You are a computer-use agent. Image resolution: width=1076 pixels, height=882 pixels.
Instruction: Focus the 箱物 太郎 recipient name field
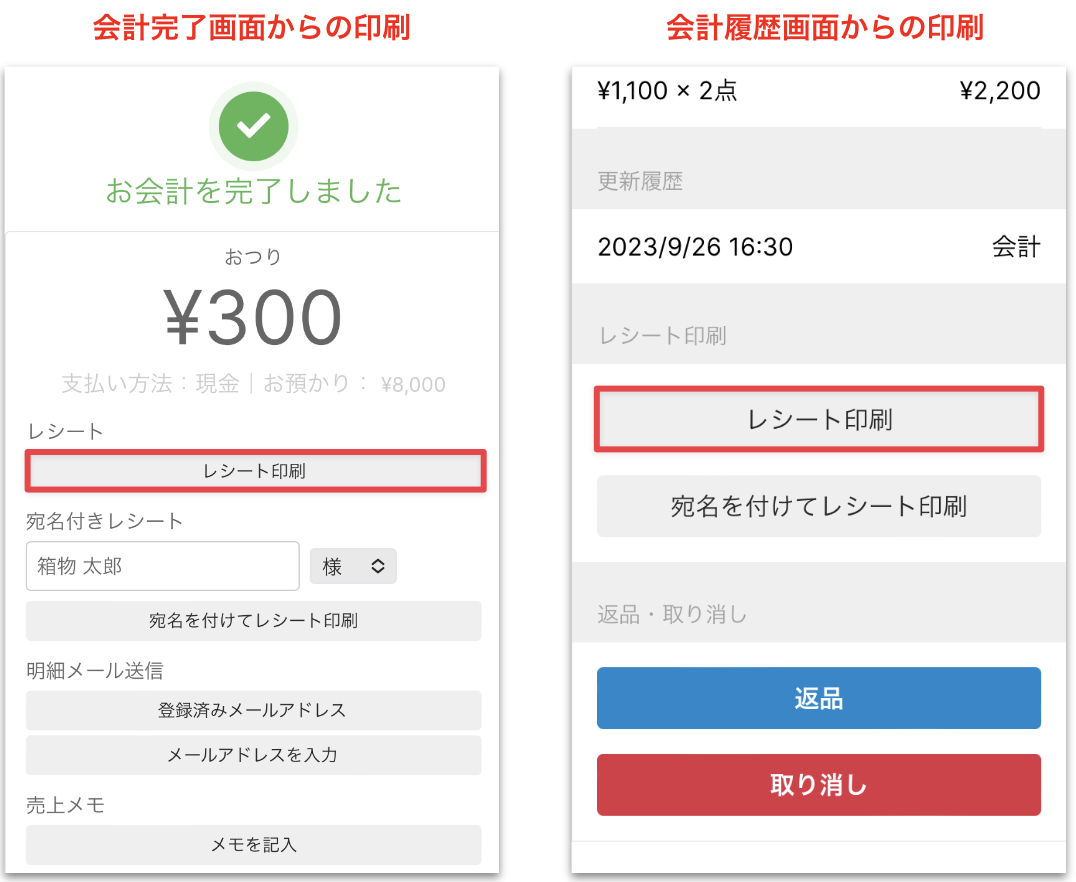coord(162,566)
